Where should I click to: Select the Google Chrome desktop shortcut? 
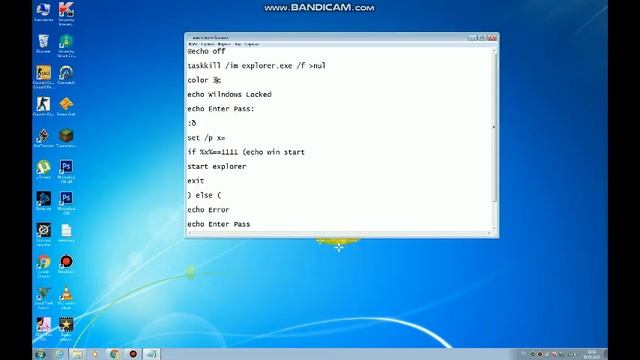click(x=43, y=265)
